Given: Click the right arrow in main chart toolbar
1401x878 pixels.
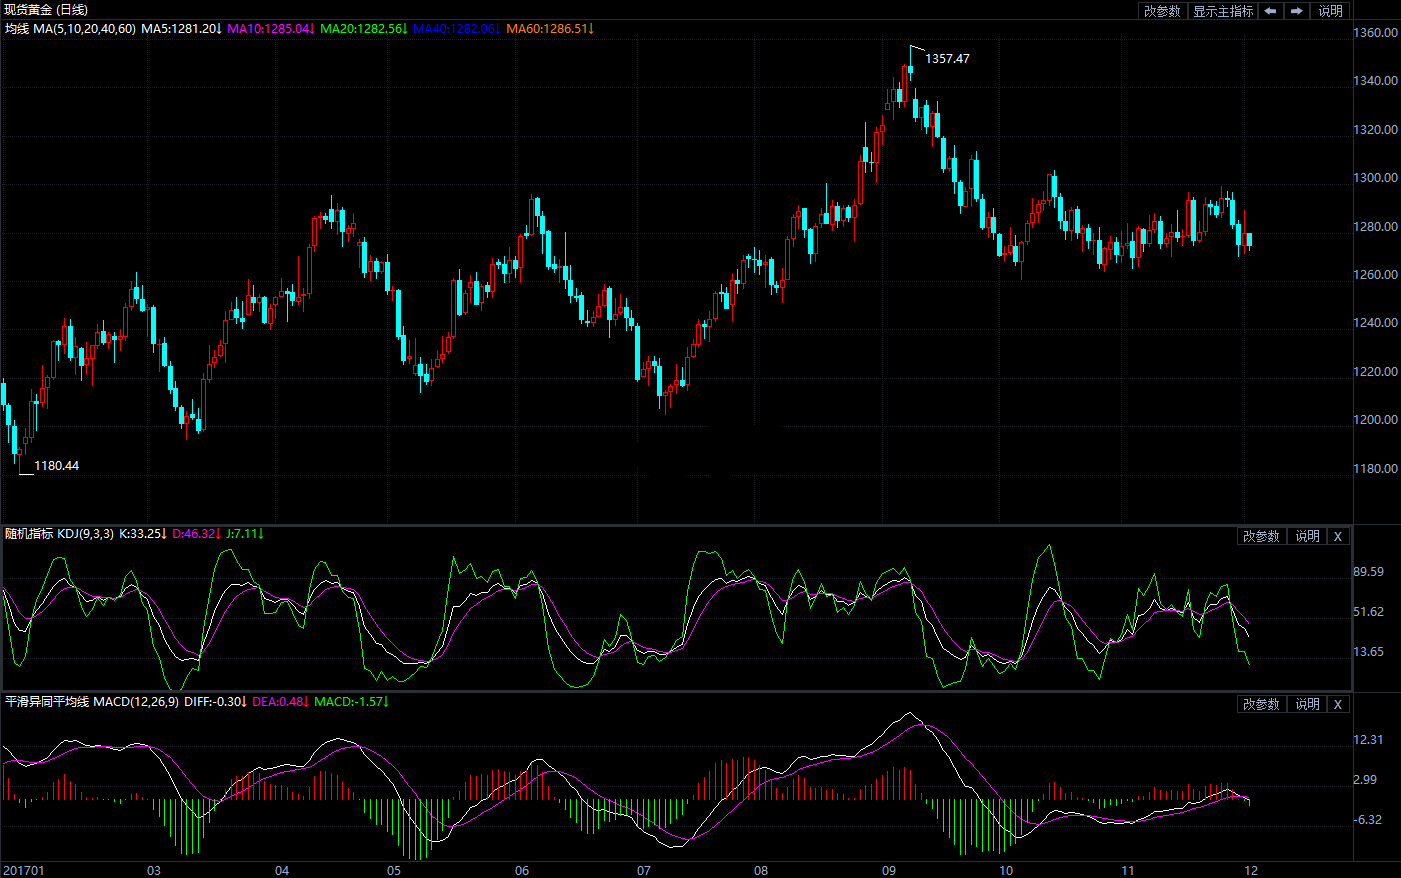Looking at the screenshot, I should coord(1297,11).
